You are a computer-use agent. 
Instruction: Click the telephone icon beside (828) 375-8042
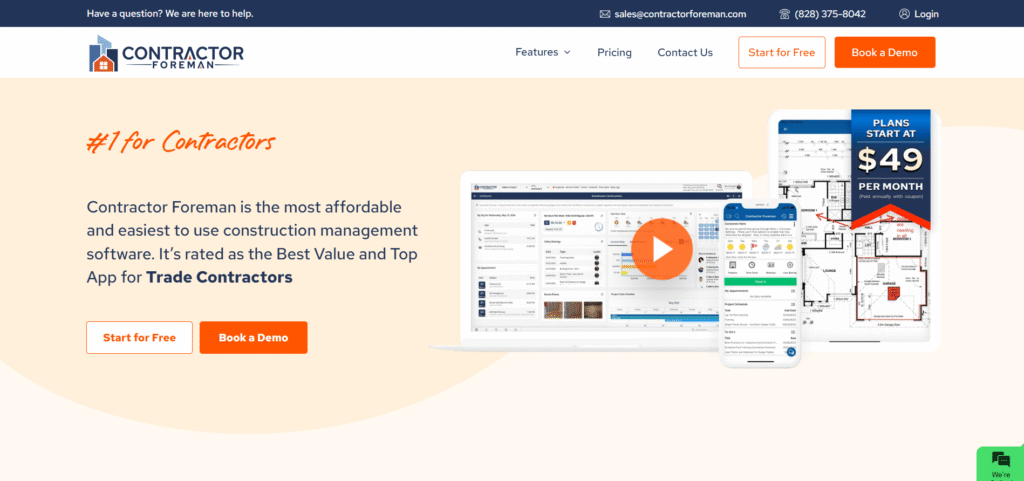coord(784,14)
